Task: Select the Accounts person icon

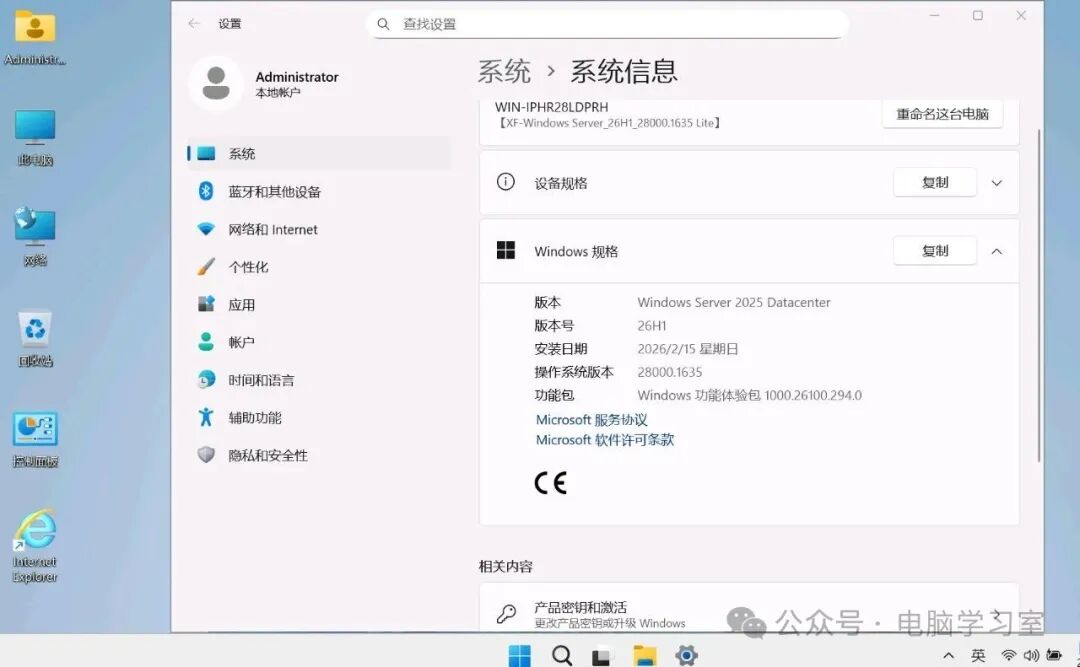Action: (x=206, y=342)
